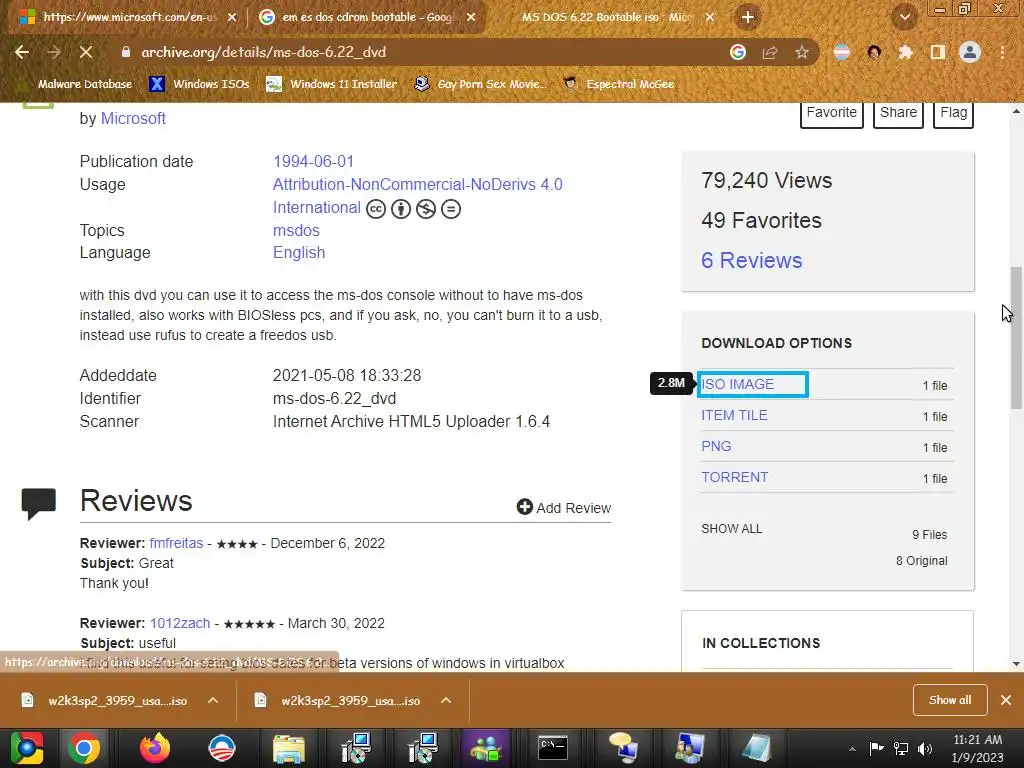Image resolution: width=1024 pixels, height=768 pixels.
Task: Expand second w2k3sp2 download item menu
Action: pos(446,701)
